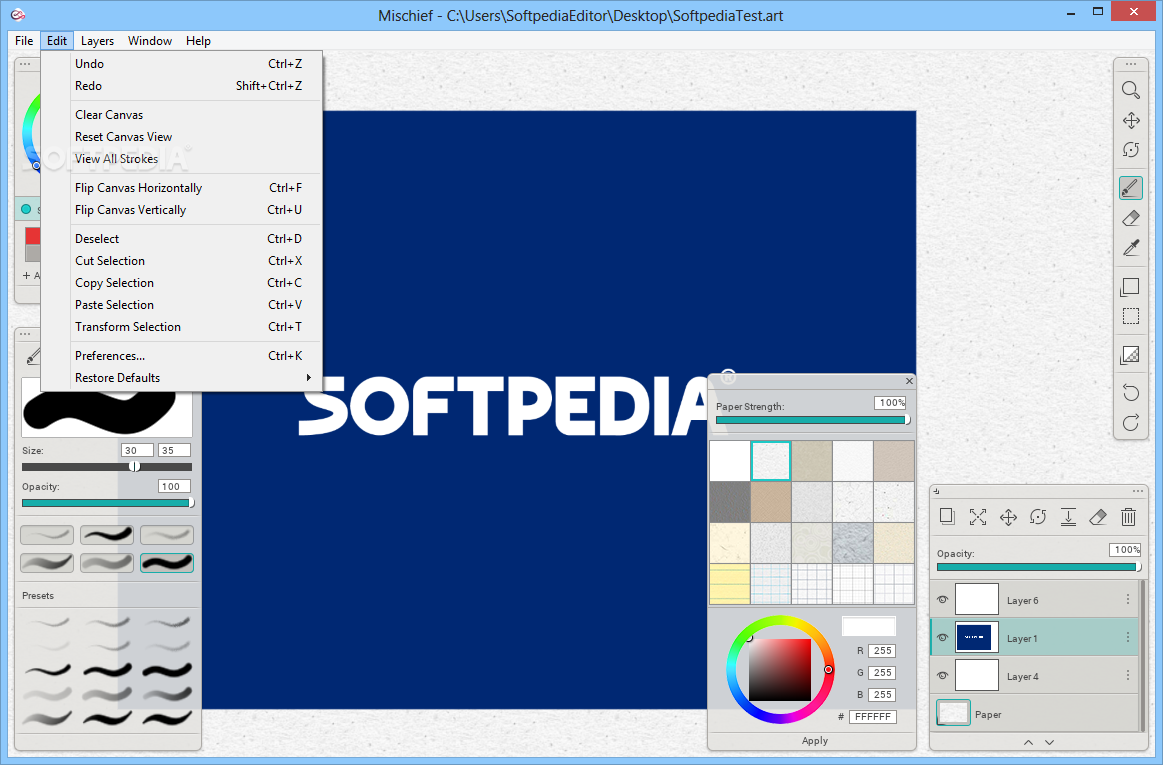The image size is (1163, 765).
Task: Open the color panel three-dot options
Action: pos(25,65)
